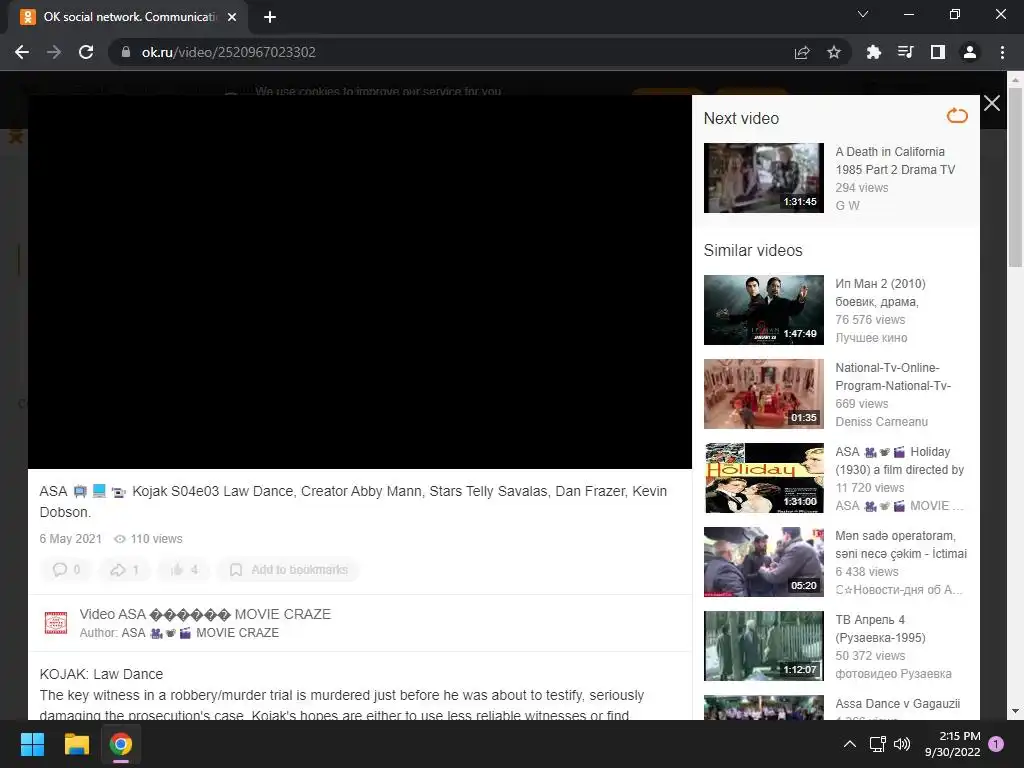Viewport: 1024px width, 768px height.
Task: Open the share this page icon in address bar
Action: point(802,52)
